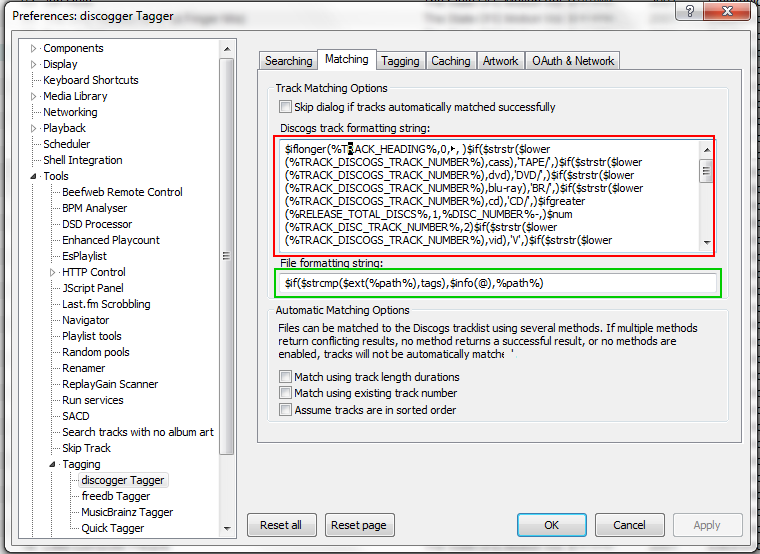Screen dimensions: 760x554
Task: Confirm preferences with OK
Action: click(552, 525)
